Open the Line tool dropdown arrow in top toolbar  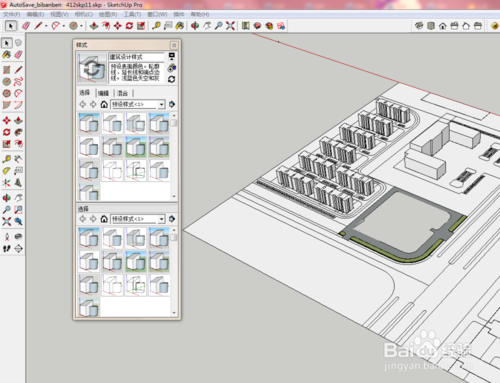point(46,26)
